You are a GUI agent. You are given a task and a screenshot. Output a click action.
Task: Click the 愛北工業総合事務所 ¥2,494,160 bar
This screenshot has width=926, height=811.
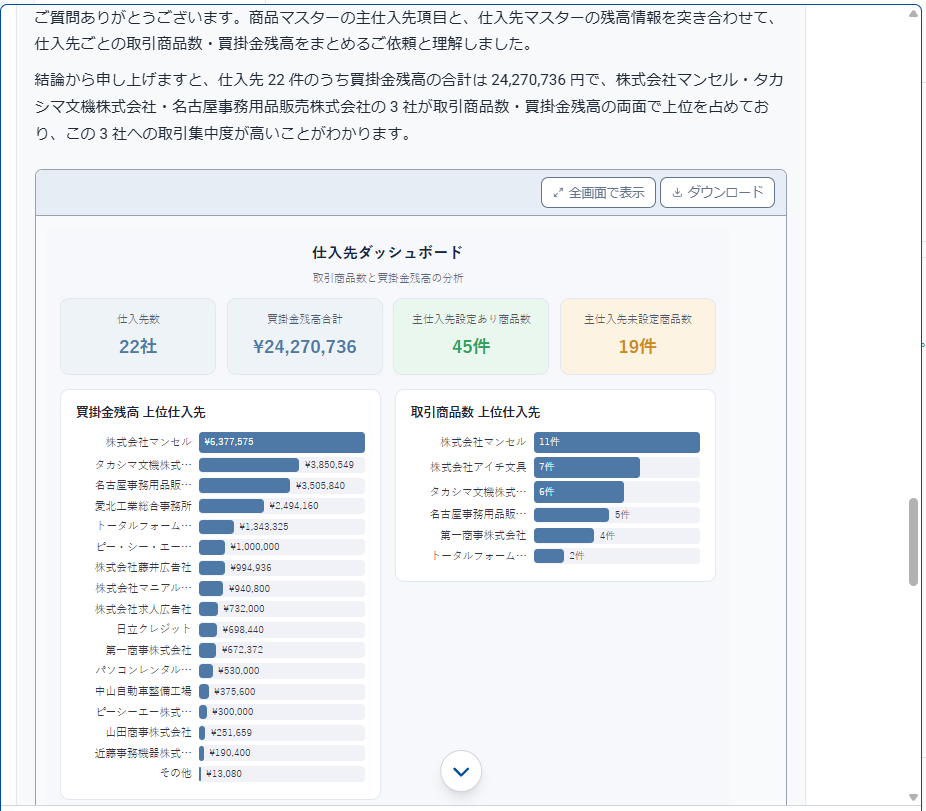232,506
